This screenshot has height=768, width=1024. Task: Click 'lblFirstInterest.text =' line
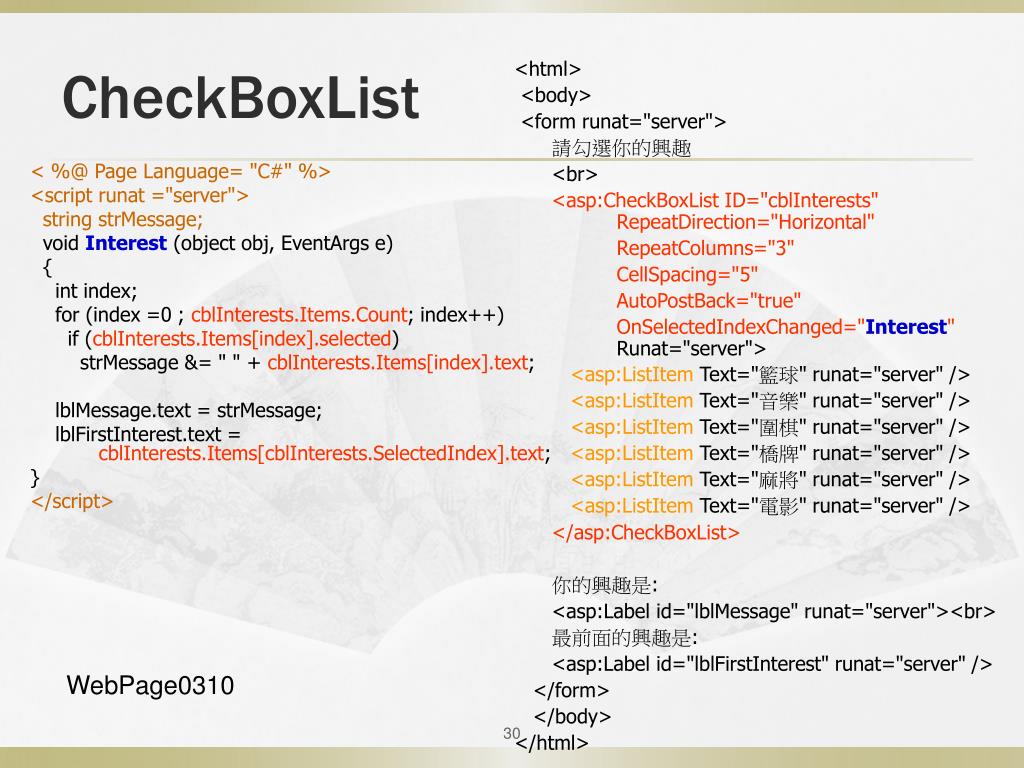coord(148,434)
